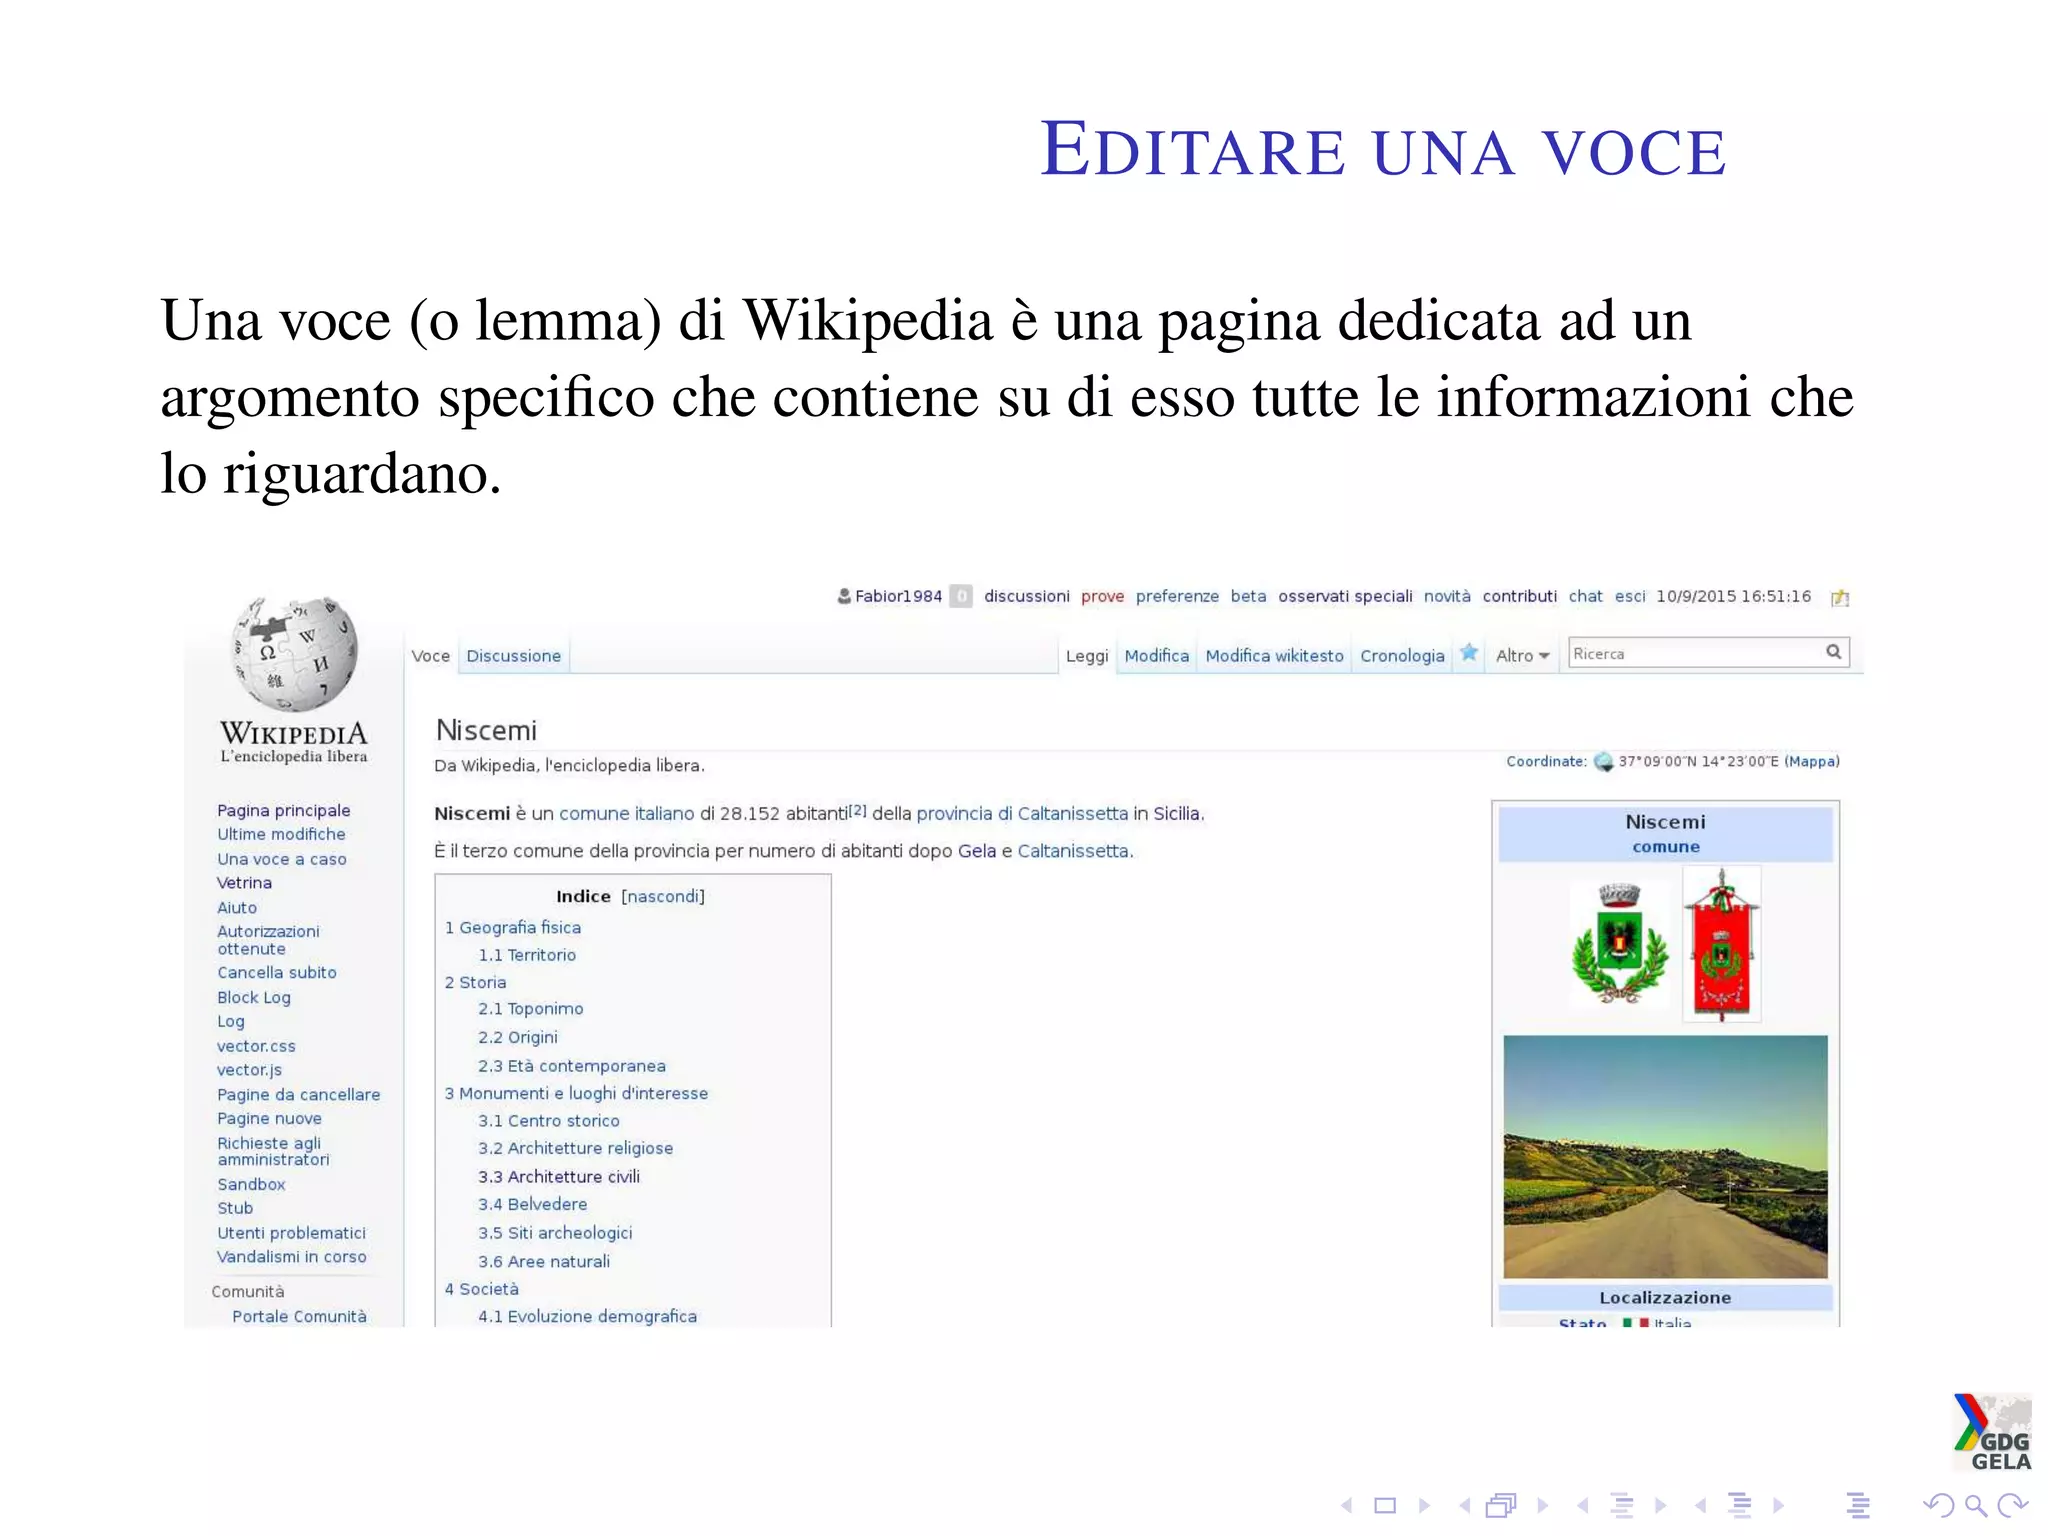Click the section lines icon
2048x1536 pixels.
point(1739,1505)
